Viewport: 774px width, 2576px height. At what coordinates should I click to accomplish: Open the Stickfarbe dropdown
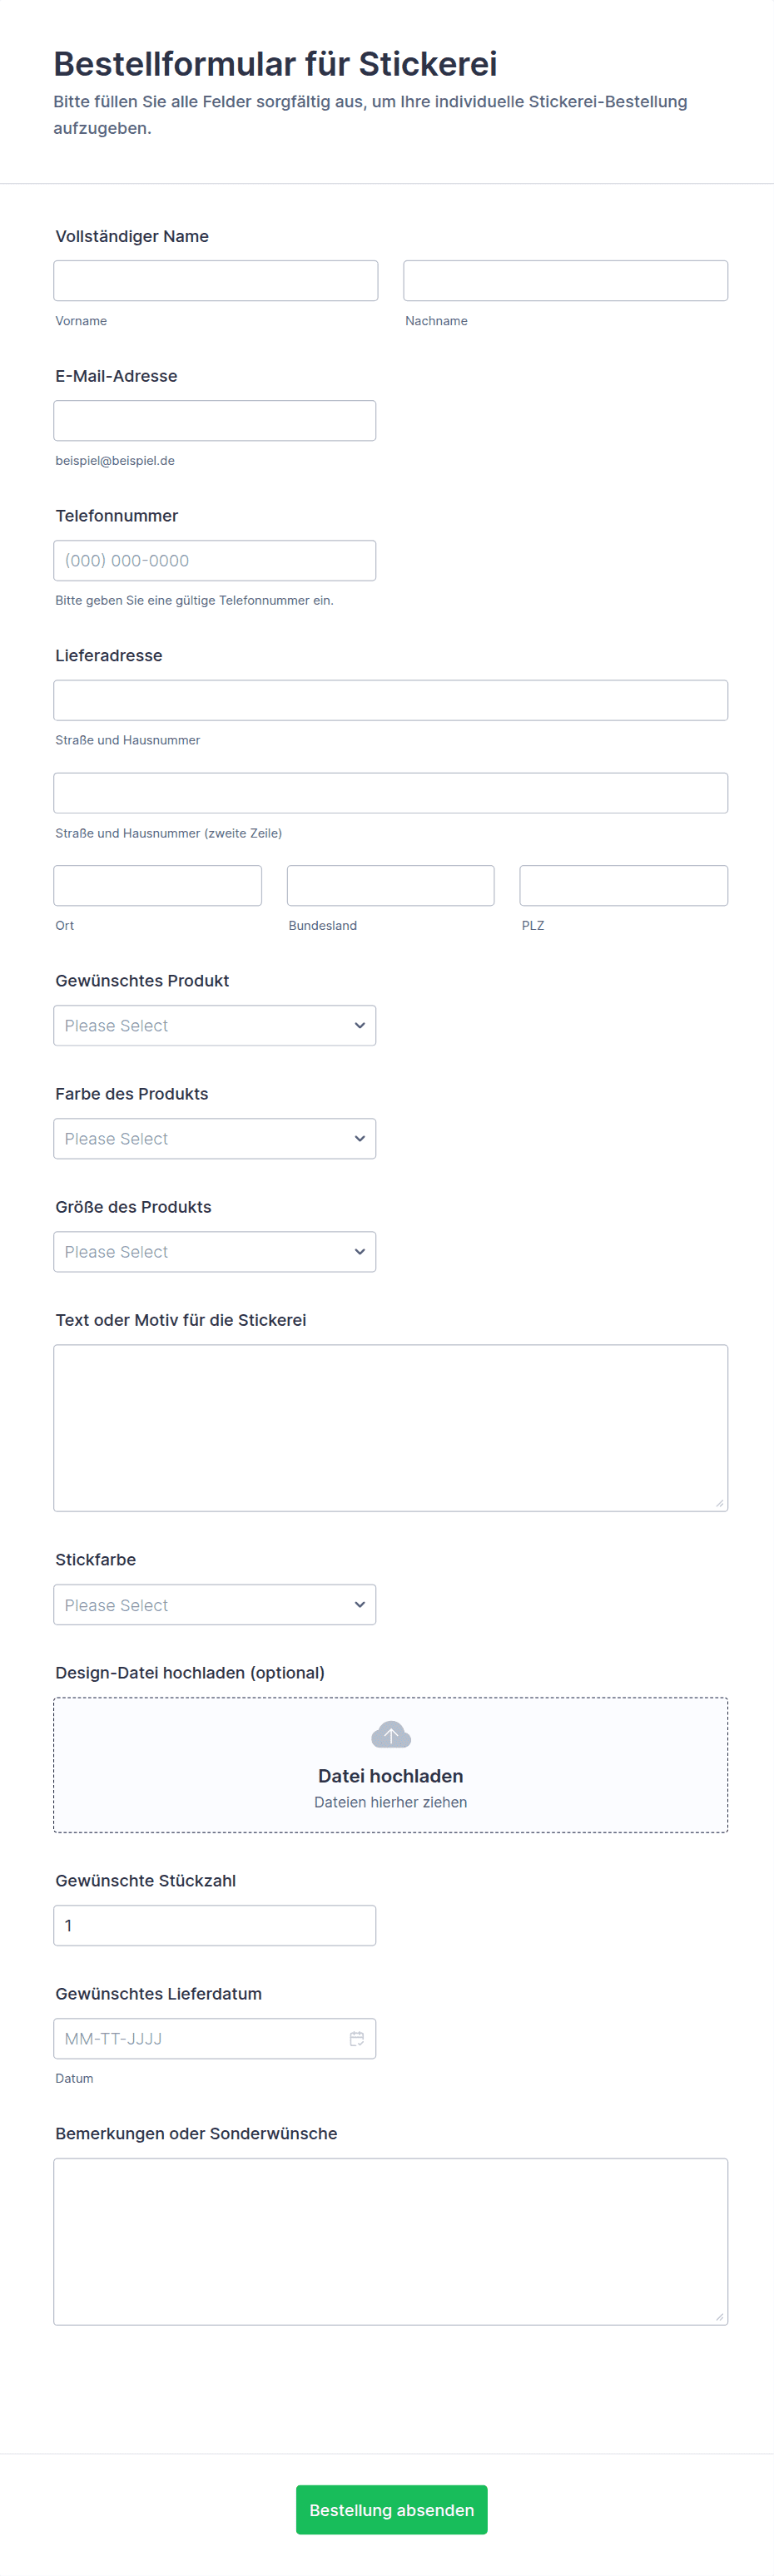[215, 1605]
